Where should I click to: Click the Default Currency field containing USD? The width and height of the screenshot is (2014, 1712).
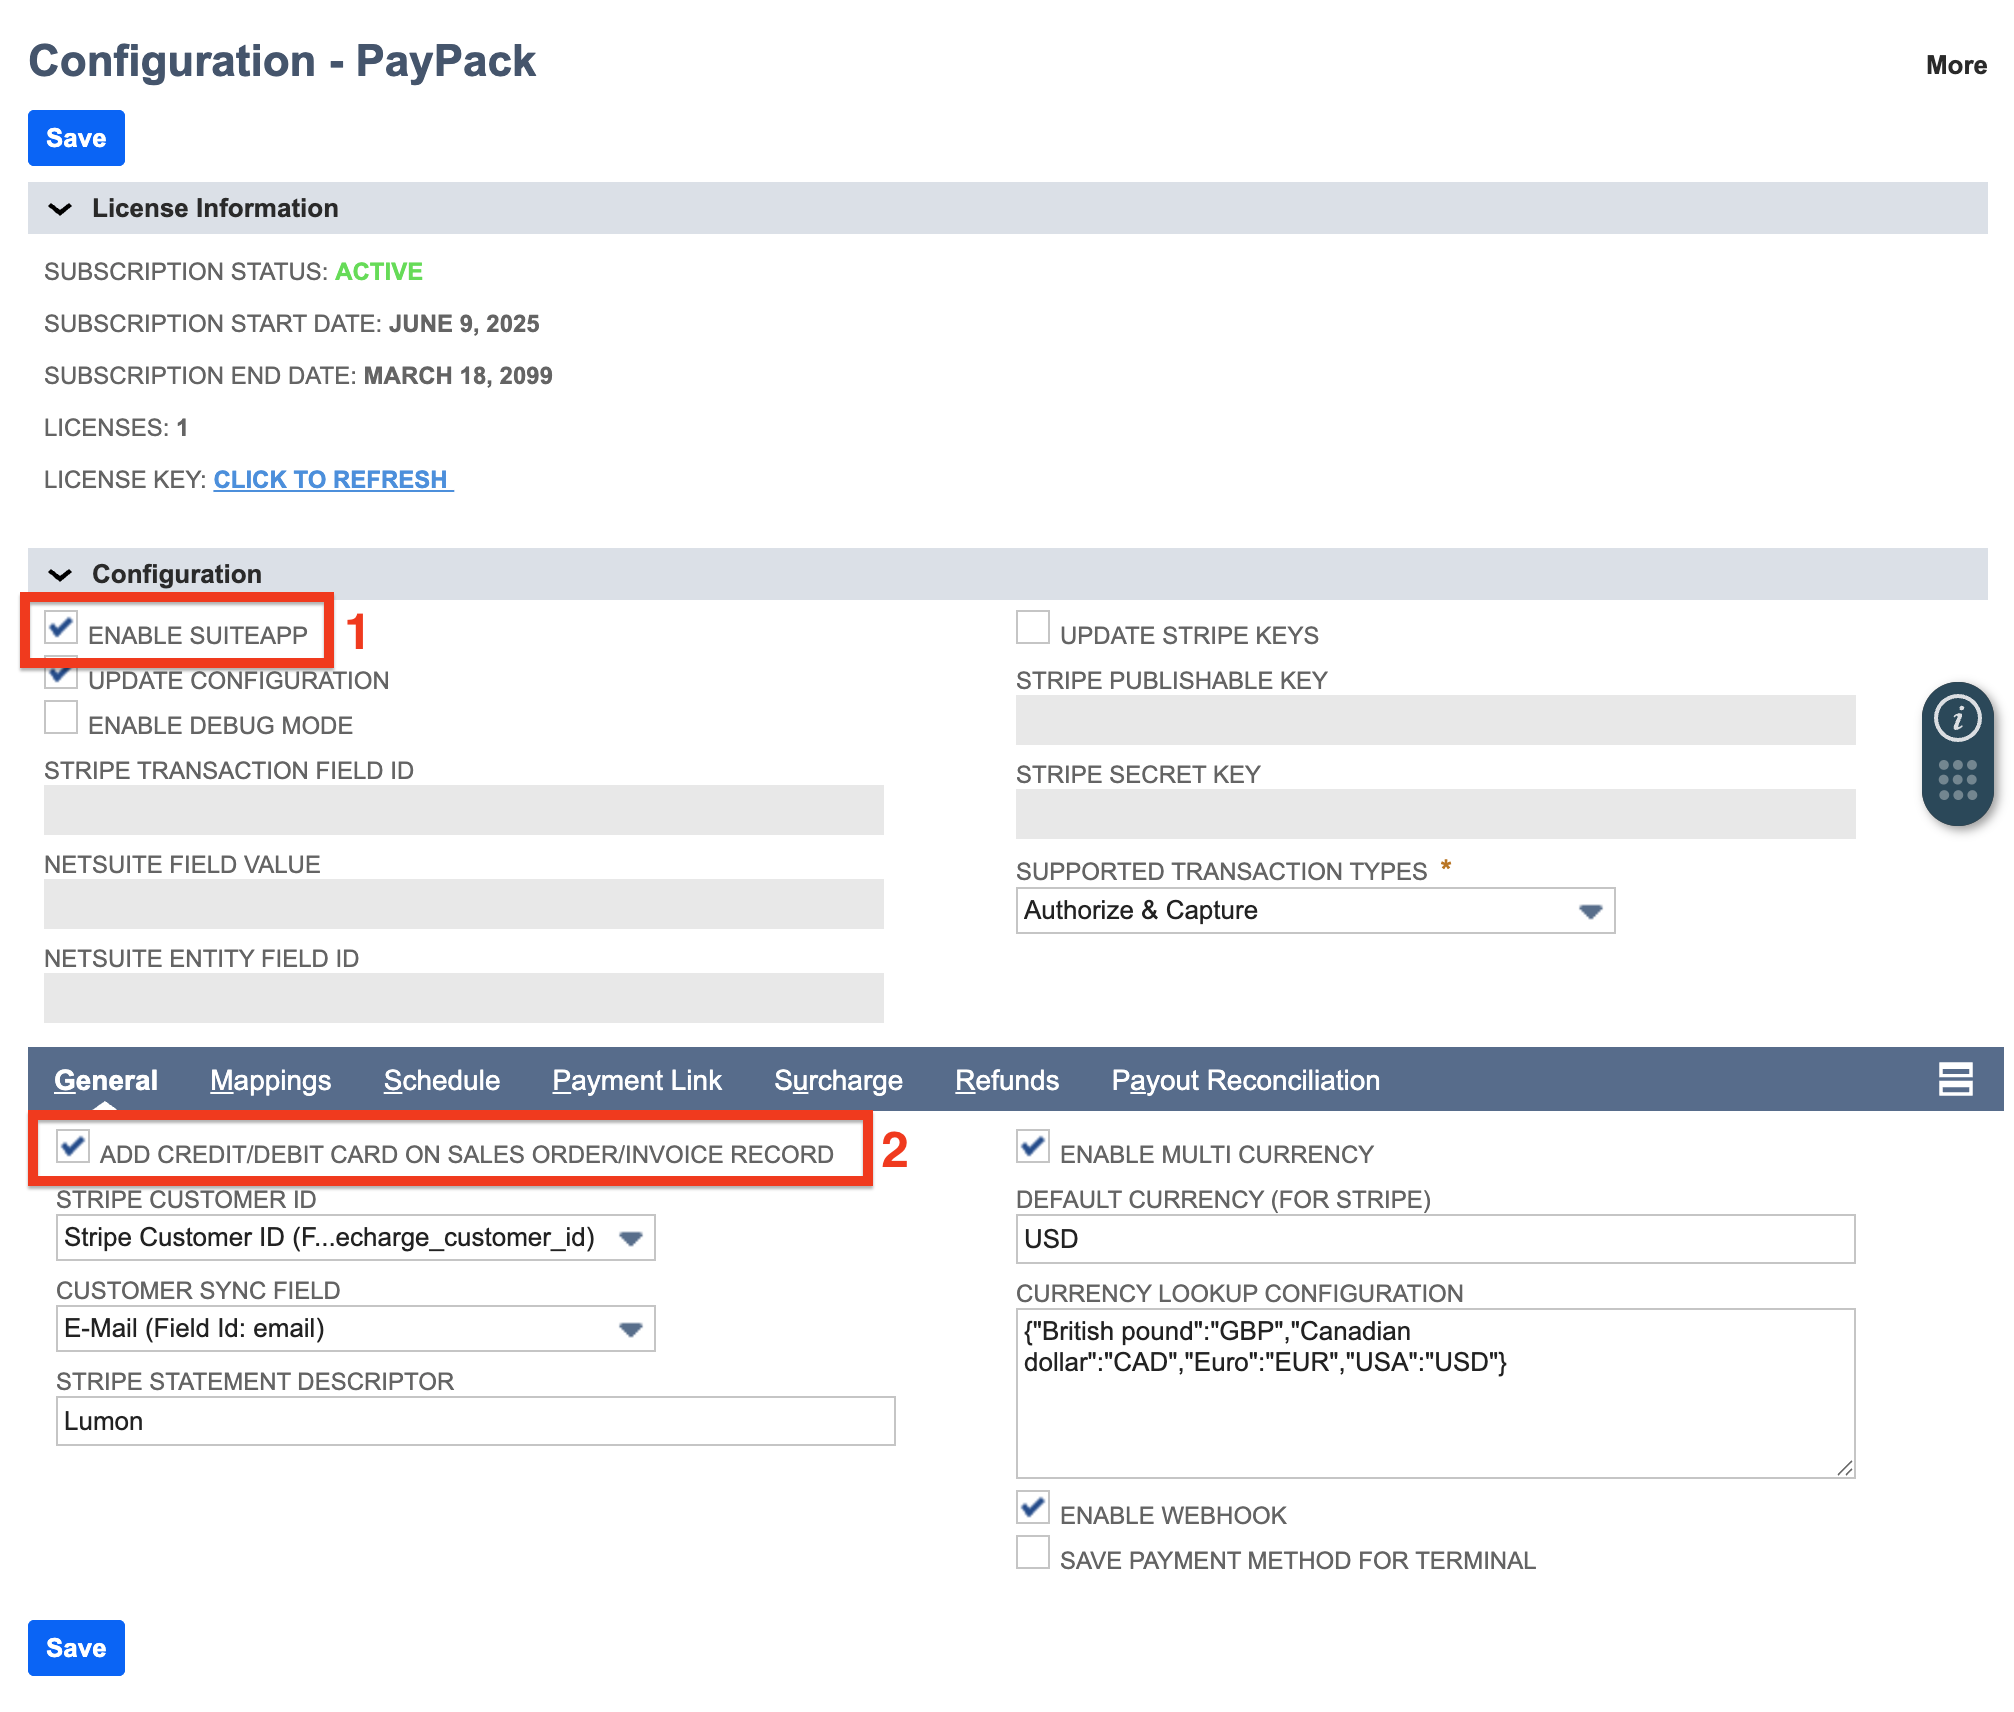click(x=1436, y=1239)
